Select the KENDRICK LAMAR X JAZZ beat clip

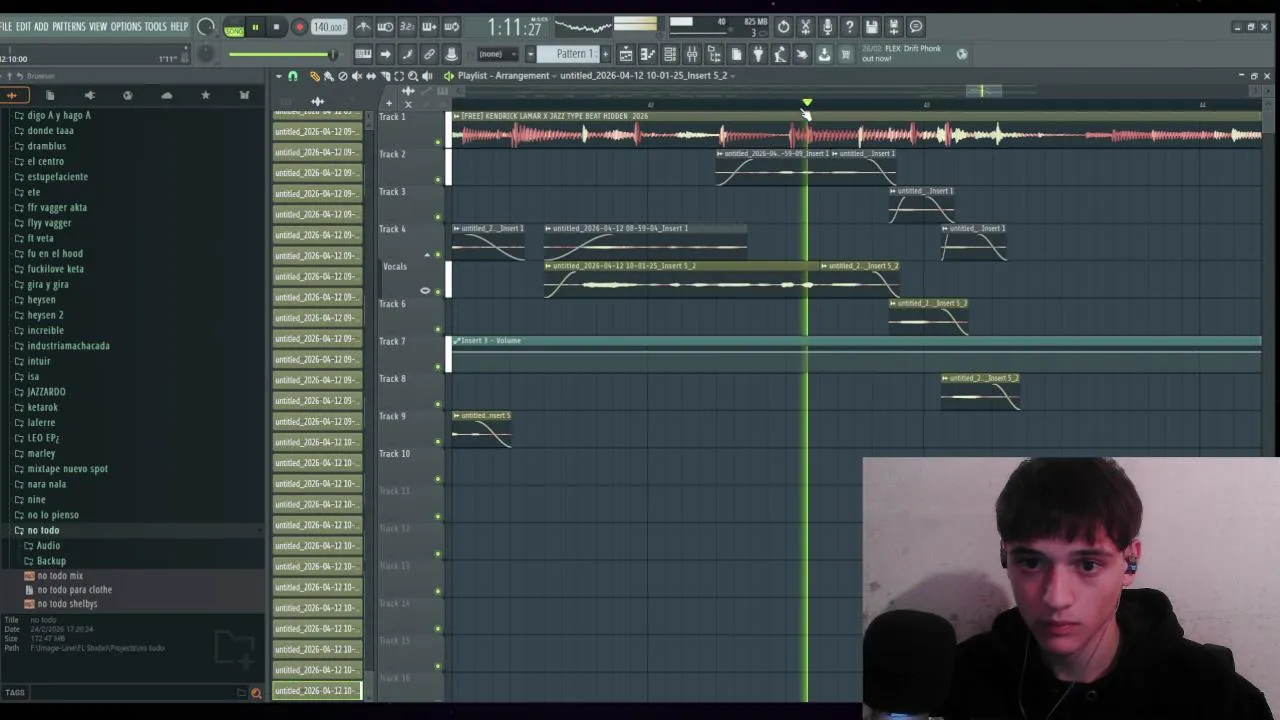coord(856,129)
